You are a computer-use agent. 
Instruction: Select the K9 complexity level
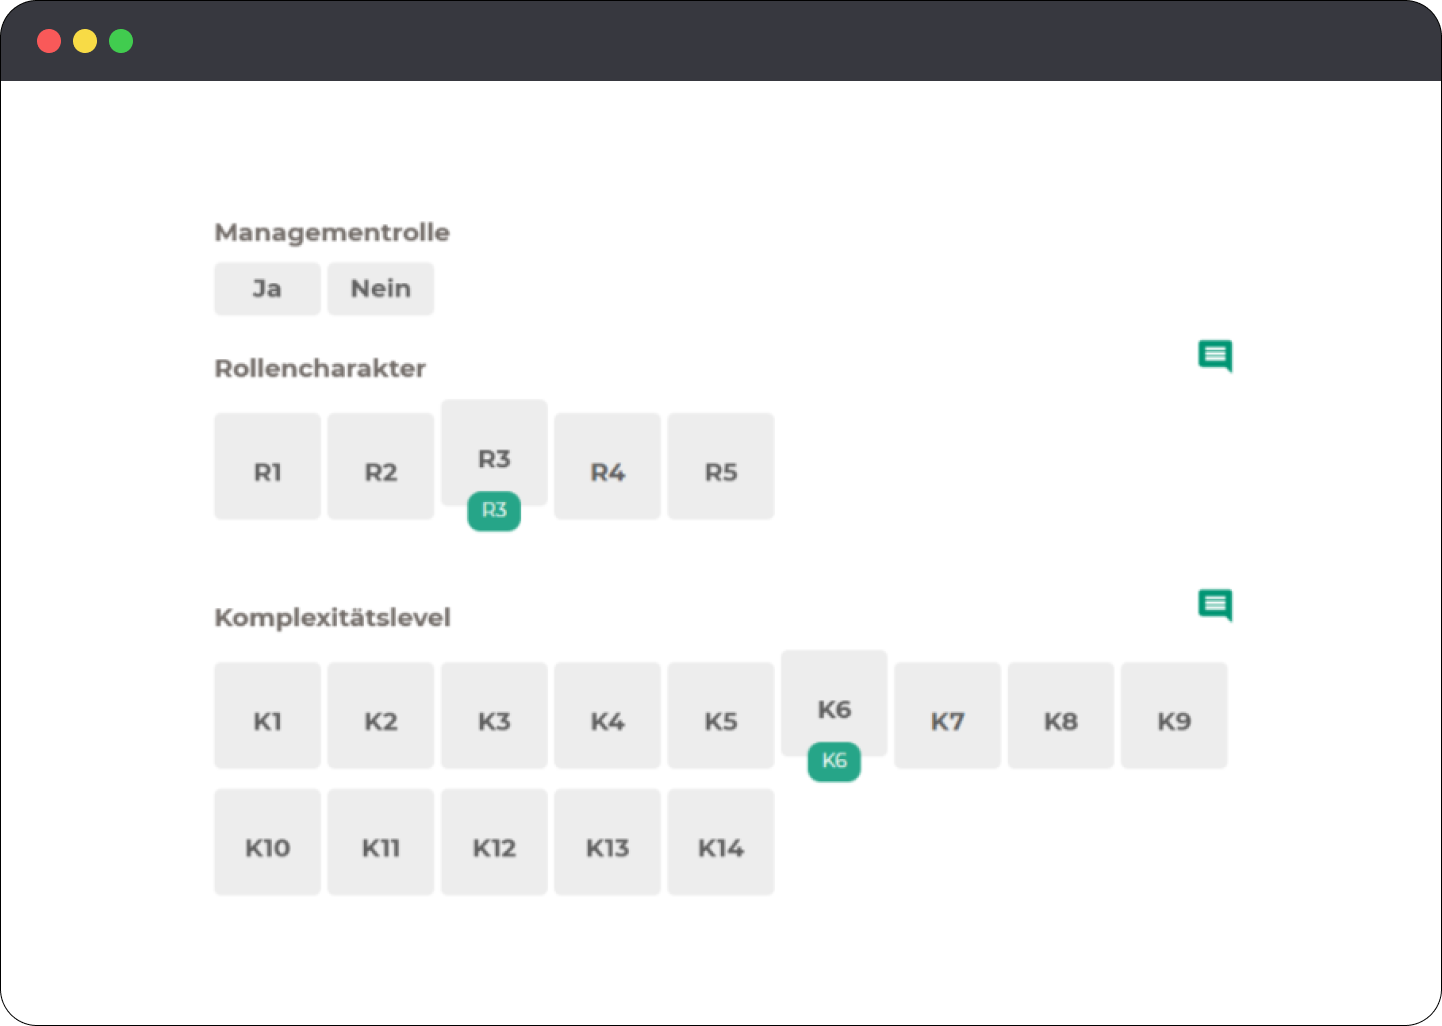point(1173,716)
